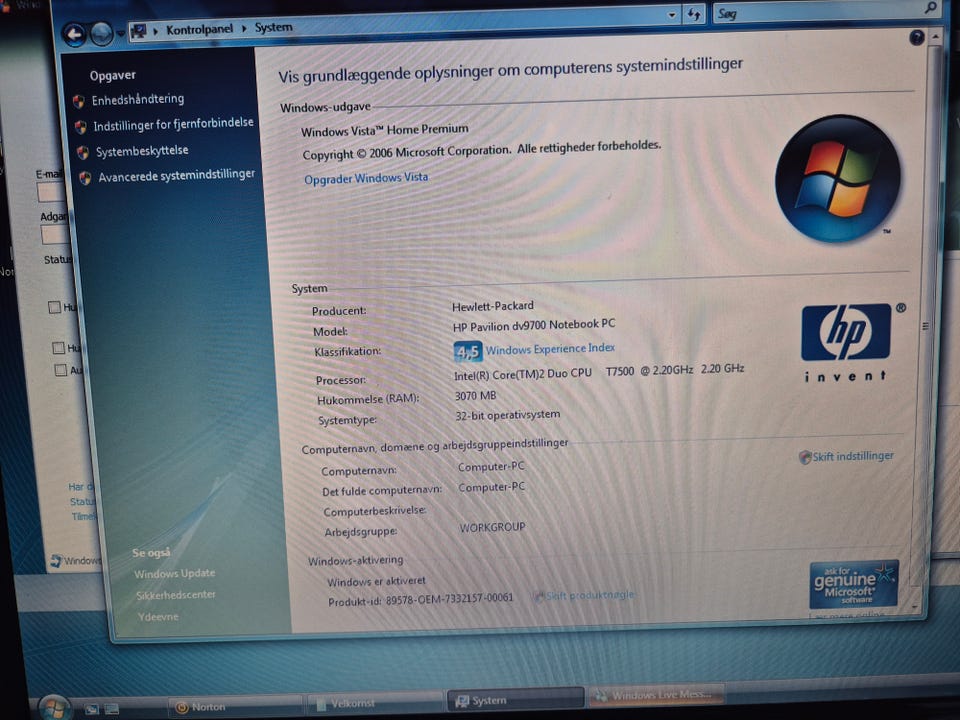This screenshot has width=960, height=720.
Task: Switch to Norton taskbar button
Action: coord(235,707)
